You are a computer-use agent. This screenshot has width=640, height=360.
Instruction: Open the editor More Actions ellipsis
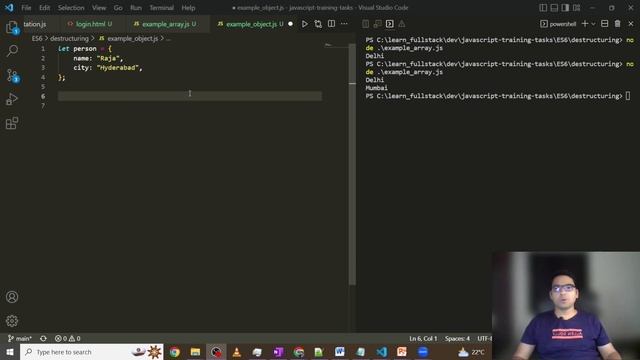pos(344,24)
